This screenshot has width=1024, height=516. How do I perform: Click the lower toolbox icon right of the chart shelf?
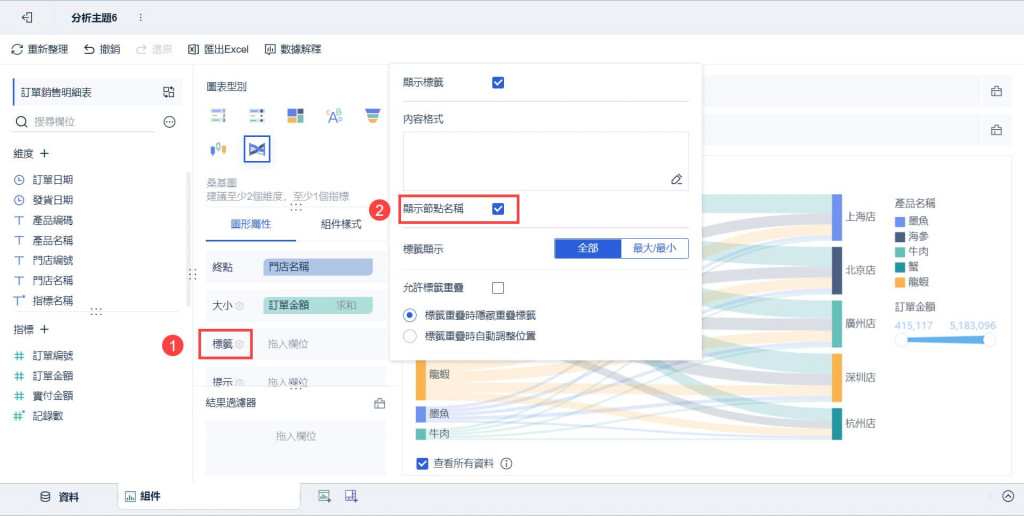click(996, 130)
